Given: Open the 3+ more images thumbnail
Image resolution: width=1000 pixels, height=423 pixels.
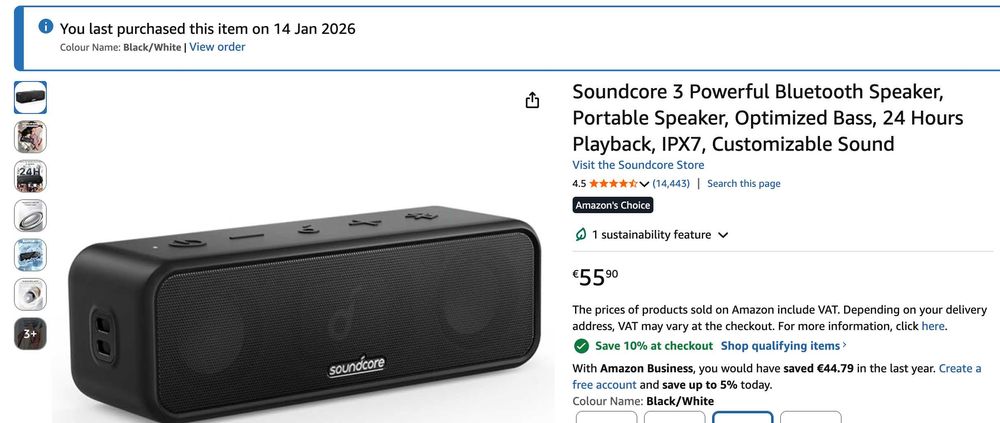Looking at the screenshot, I should click(30, 333).
